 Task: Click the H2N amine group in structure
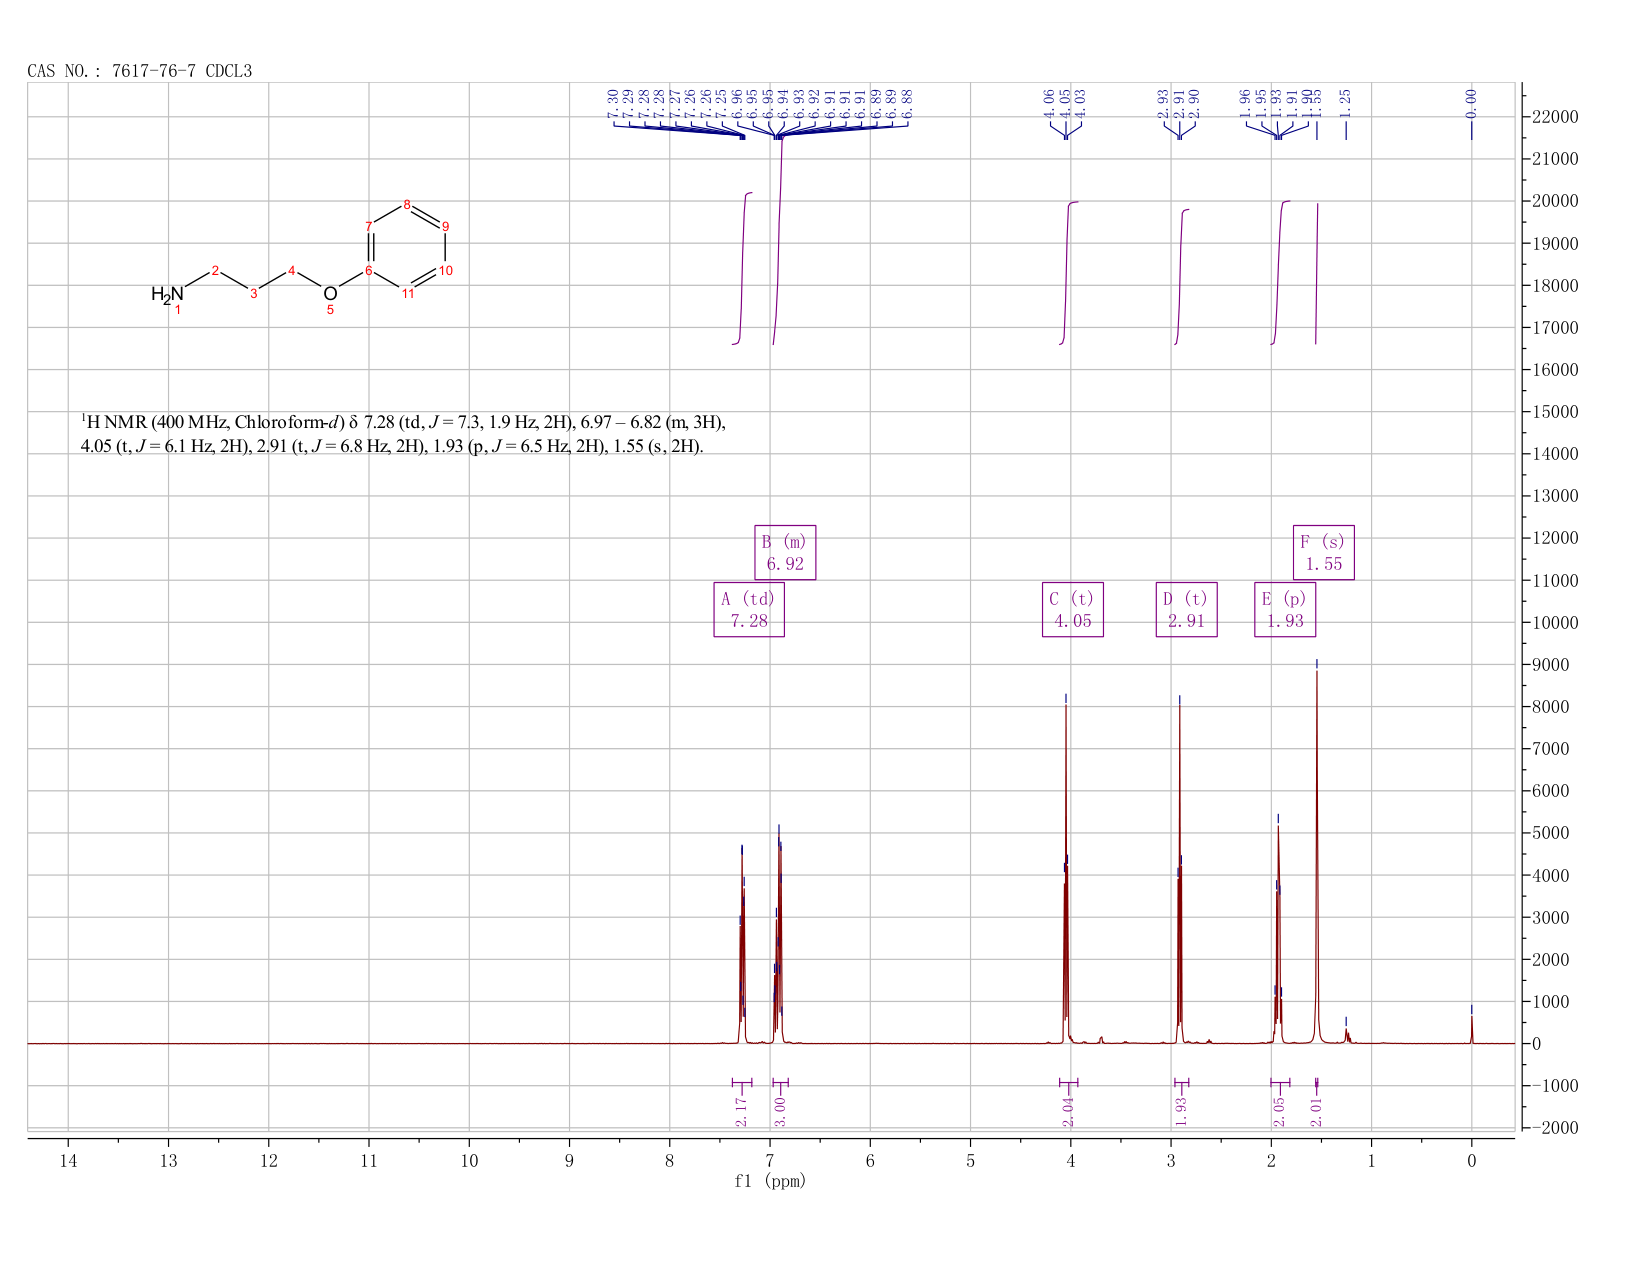point(167,294)
